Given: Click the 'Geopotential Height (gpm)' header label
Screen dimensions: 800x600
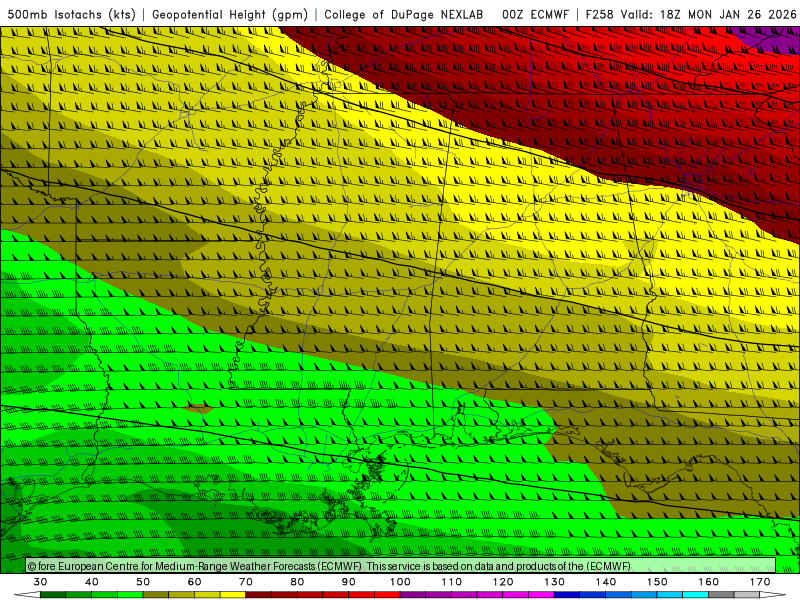Looking at the screenshot, I should pos(230,14).
